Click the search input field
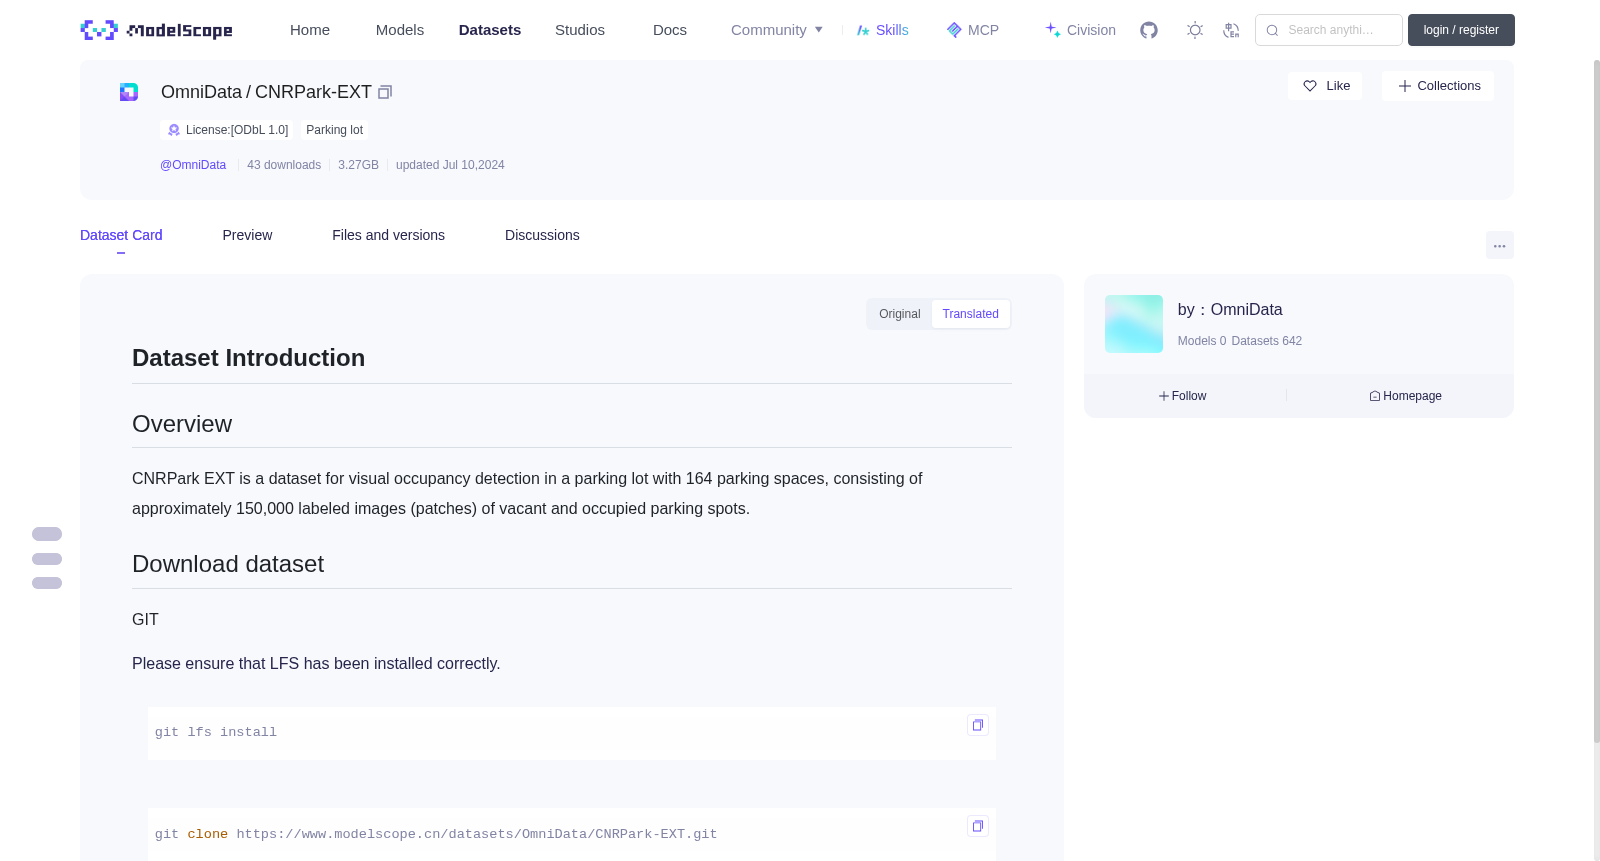This screenshot has width=1600, height=861. point(1329,30)
